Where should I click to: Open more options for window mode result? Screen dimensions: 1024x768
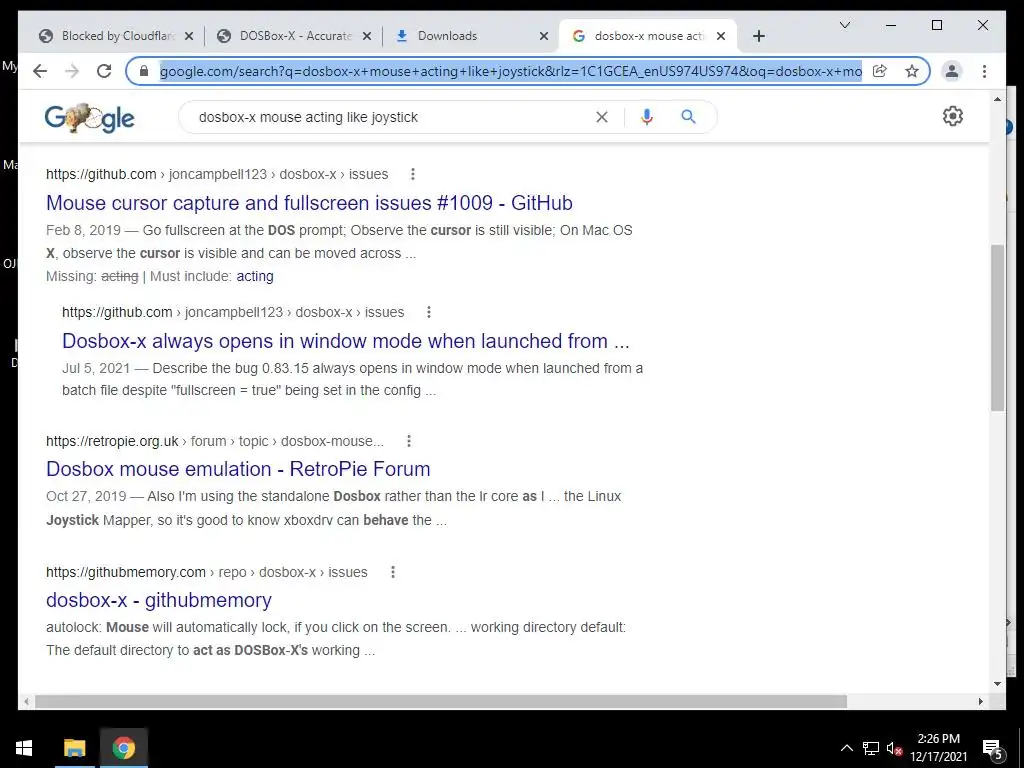click(x=428, y=312)
